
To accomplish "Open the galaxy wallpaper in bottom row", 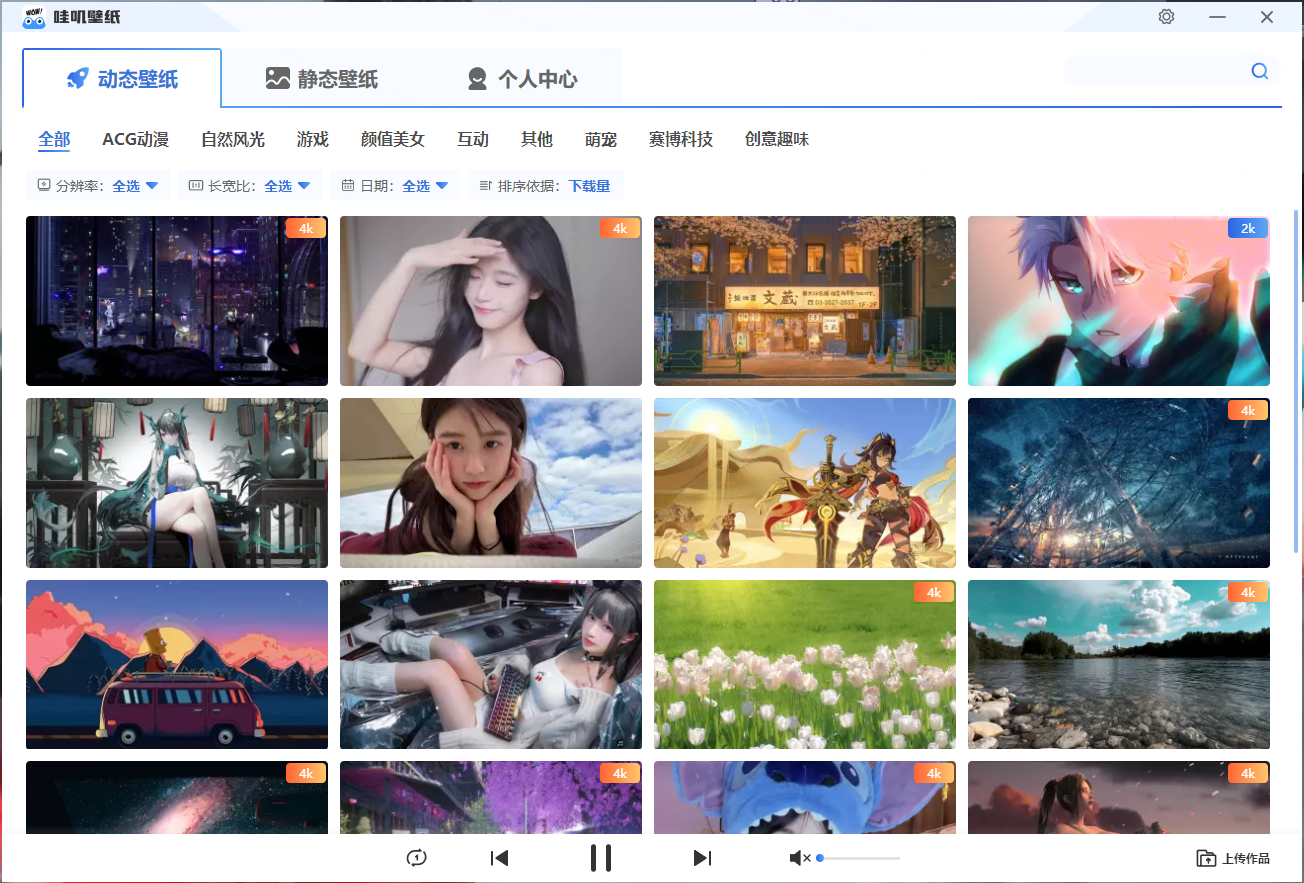I will tap(177, 797).
